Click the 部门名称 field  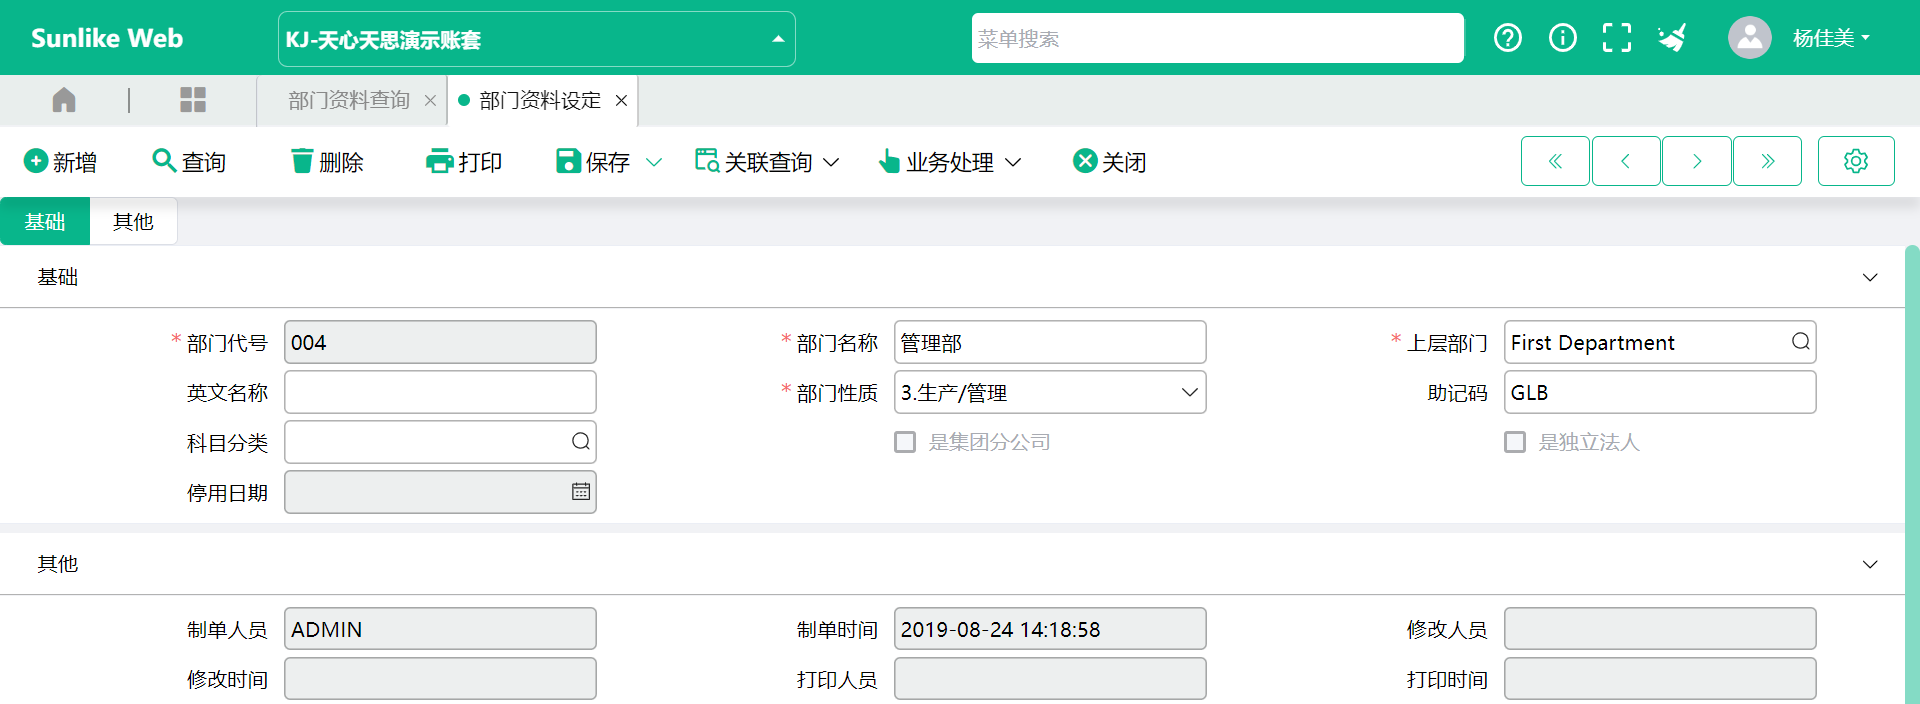pyautogui.click(x=1050, y=342)
